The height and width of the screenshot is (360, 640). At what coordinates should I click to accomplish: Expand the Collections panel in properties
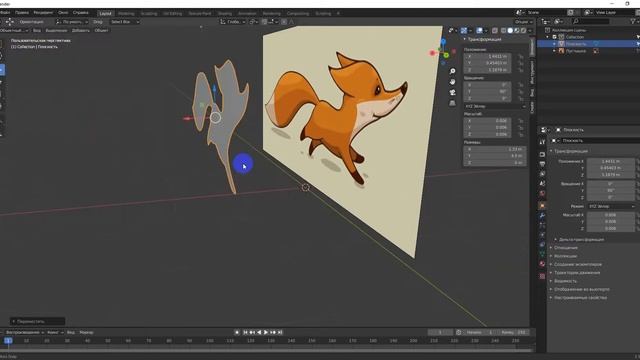[x=565, y=256]
